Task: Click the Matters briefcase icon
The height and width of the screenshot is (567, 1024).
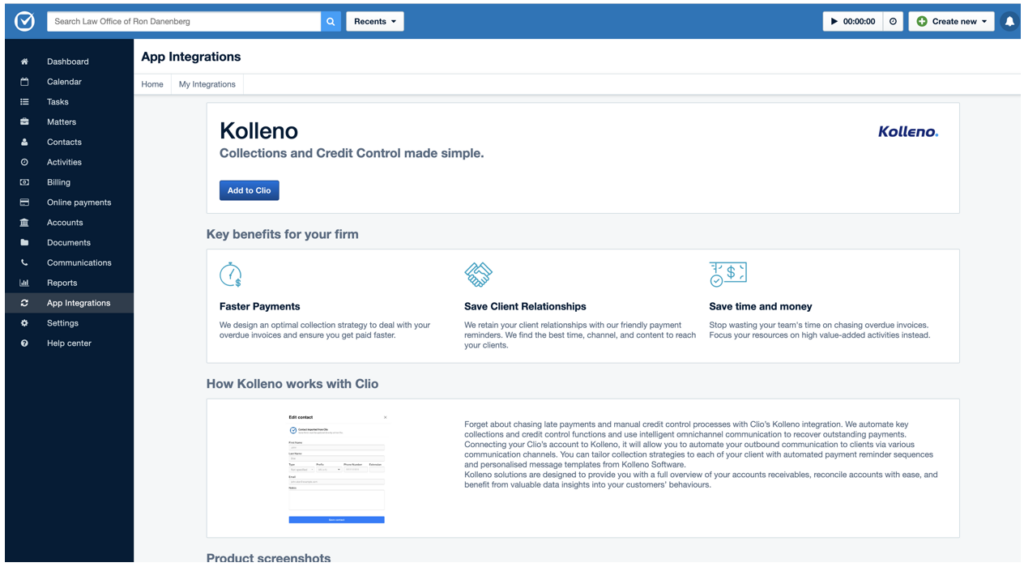Action: coord(24,122)
